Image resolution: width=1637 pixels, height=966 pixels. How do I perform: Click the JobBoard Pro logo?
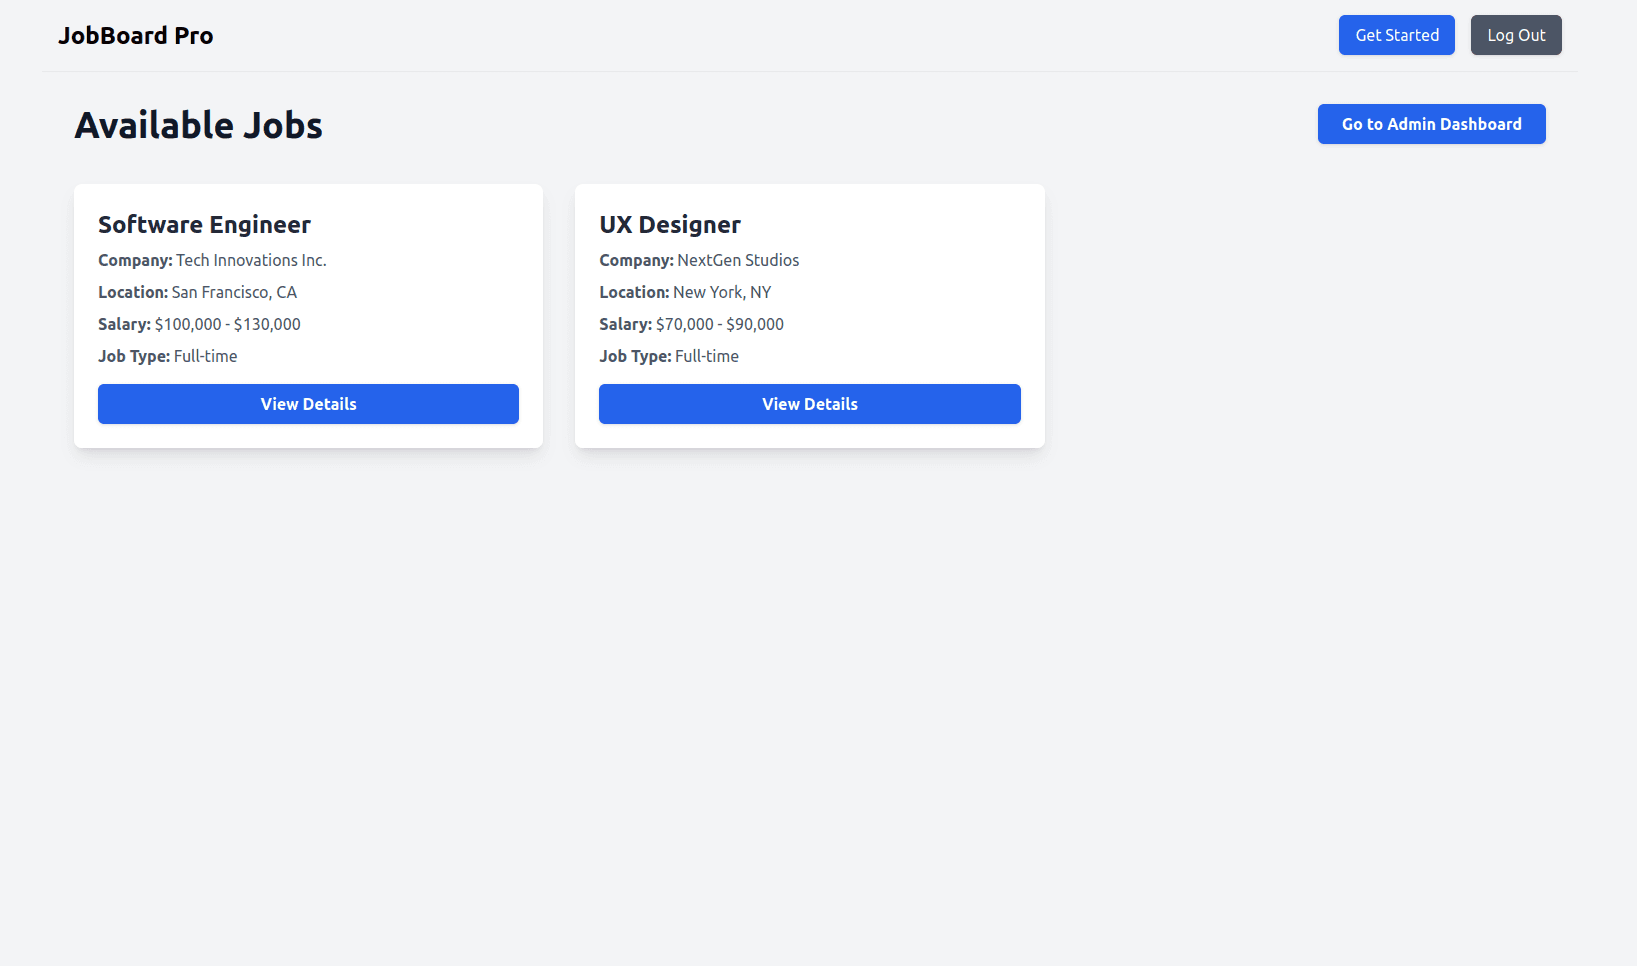coord(136,36)
